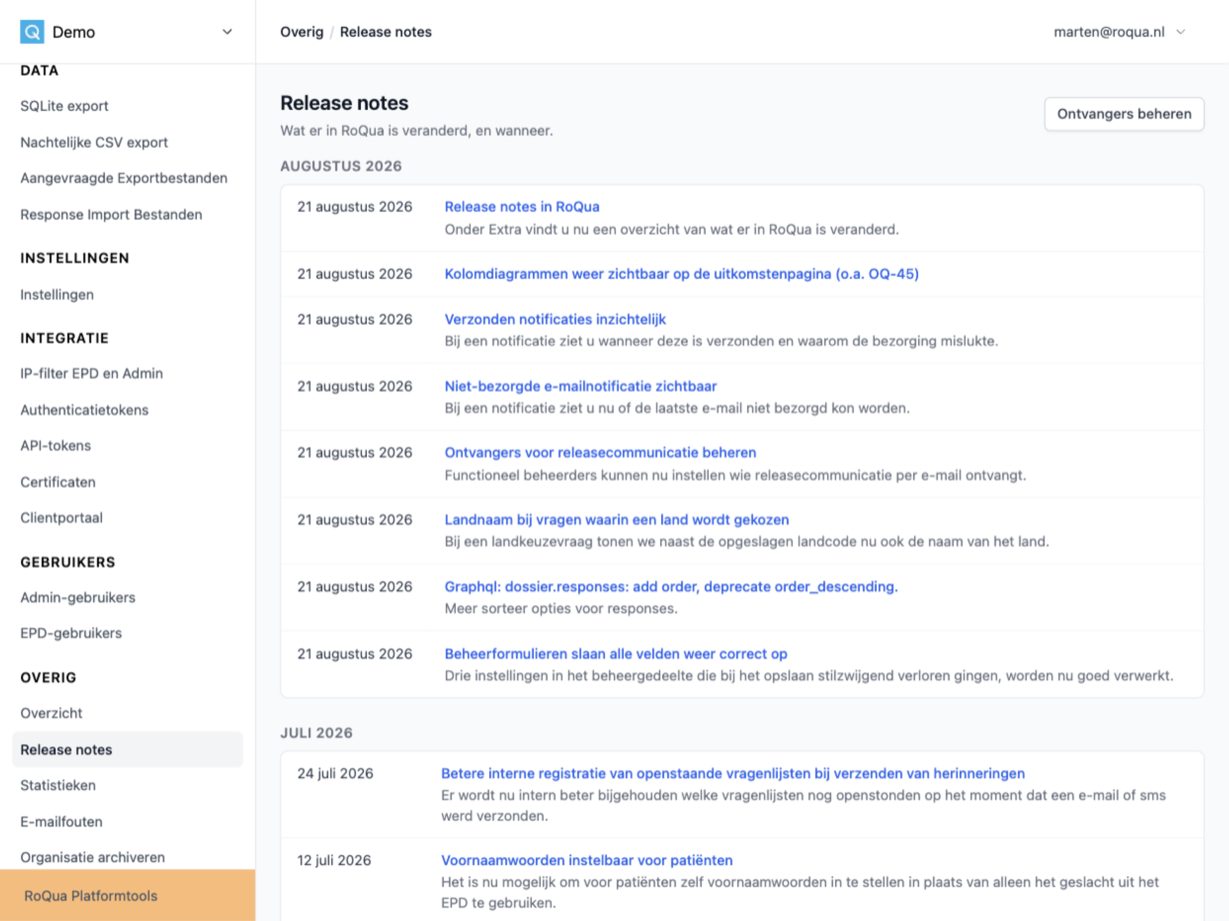Click the INTEGRATIE section heading

point(64,338)
